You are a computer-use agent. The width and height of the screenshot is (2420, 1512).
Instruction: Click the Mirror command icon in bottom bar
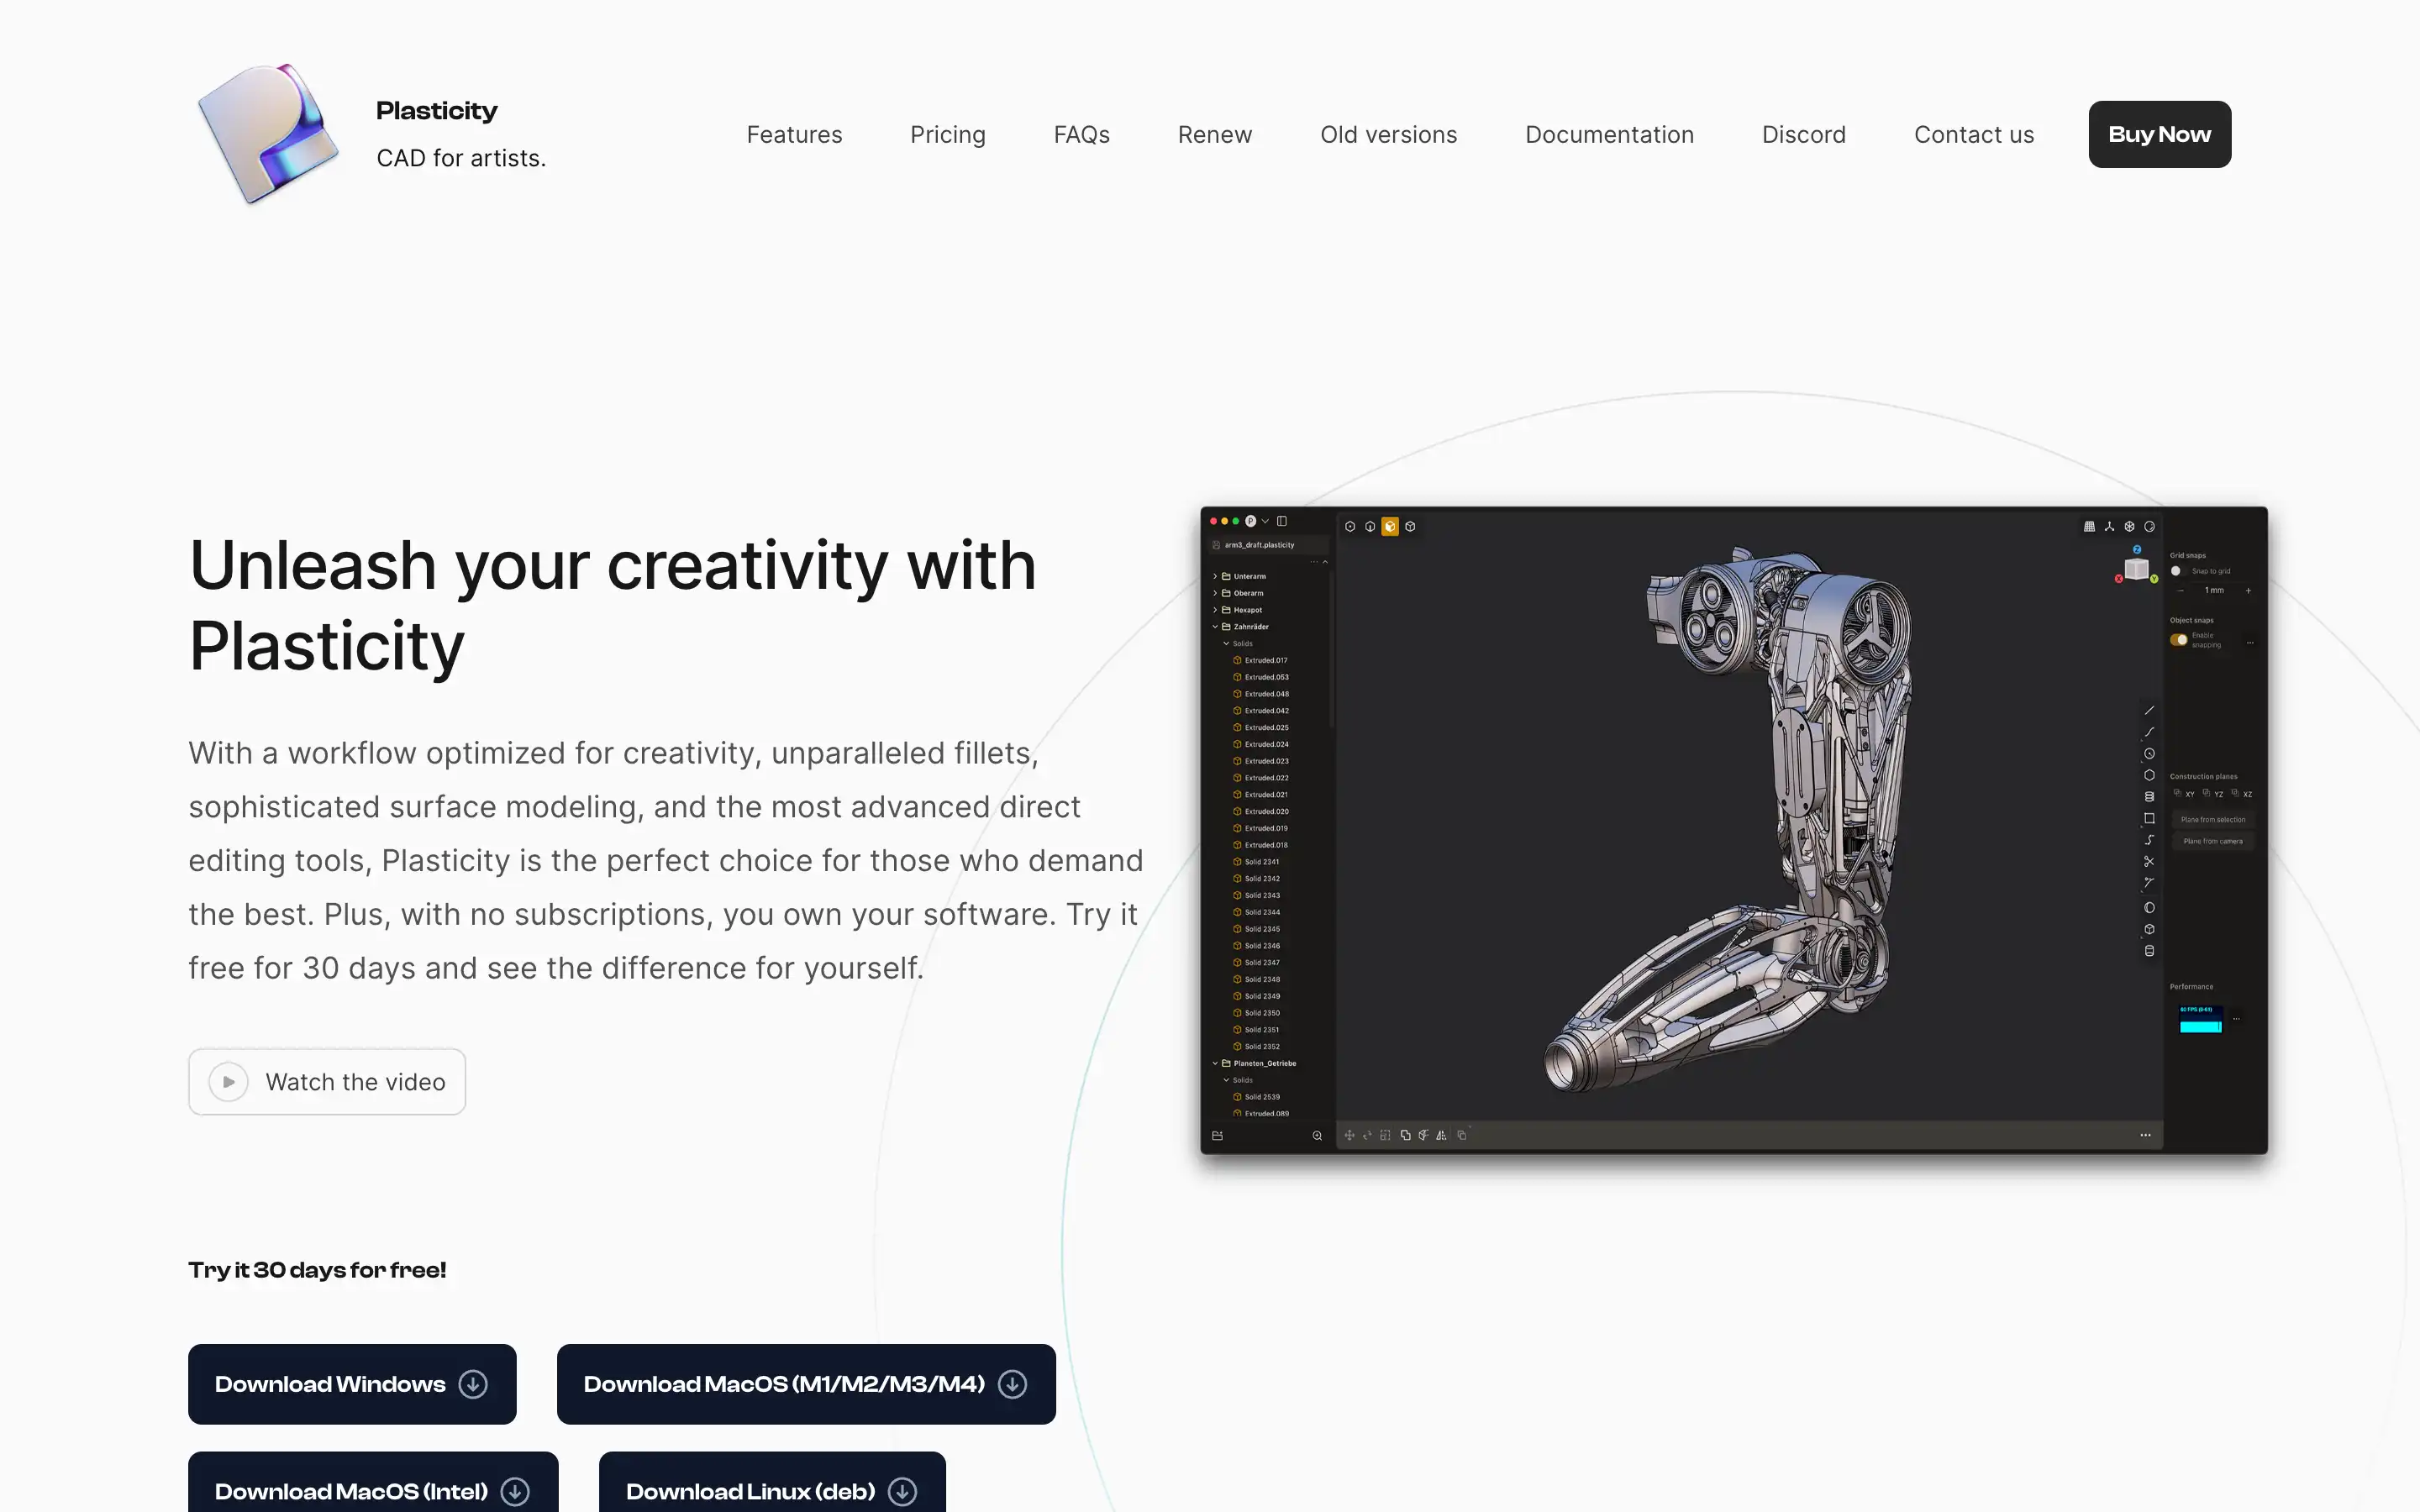(x=1441, y=1135)
